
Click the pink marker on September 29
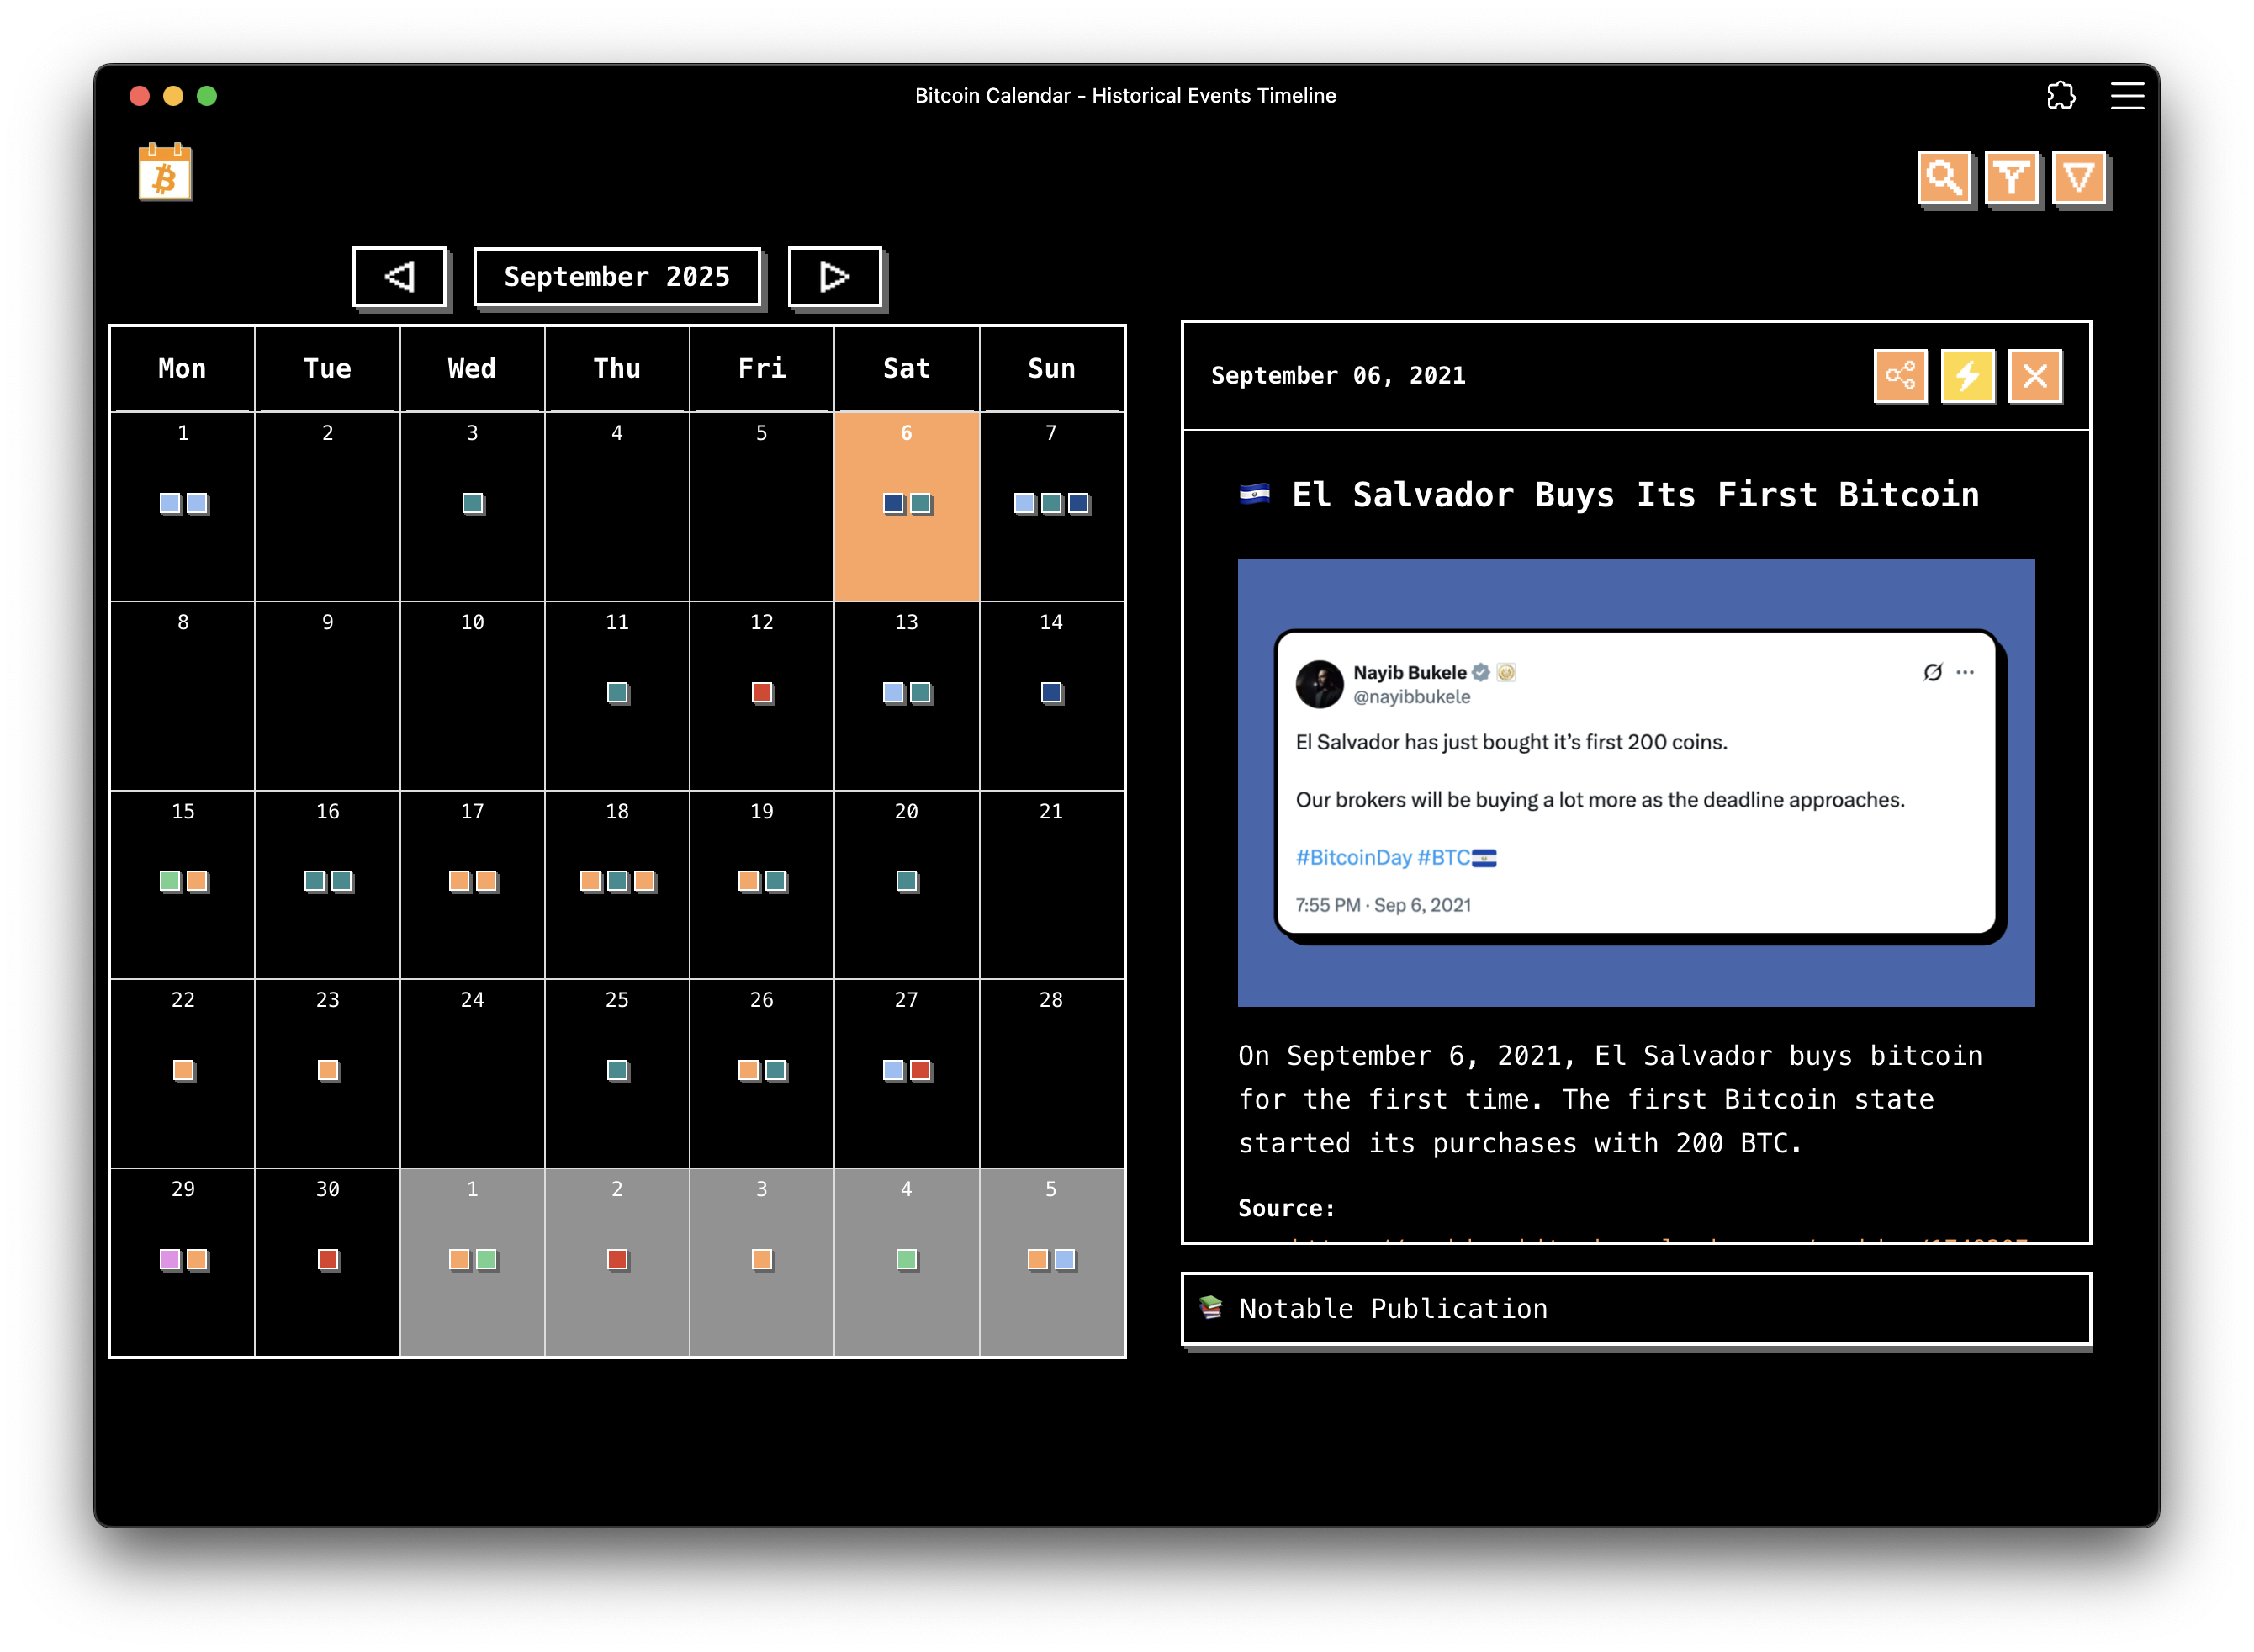pos(170,1259)
